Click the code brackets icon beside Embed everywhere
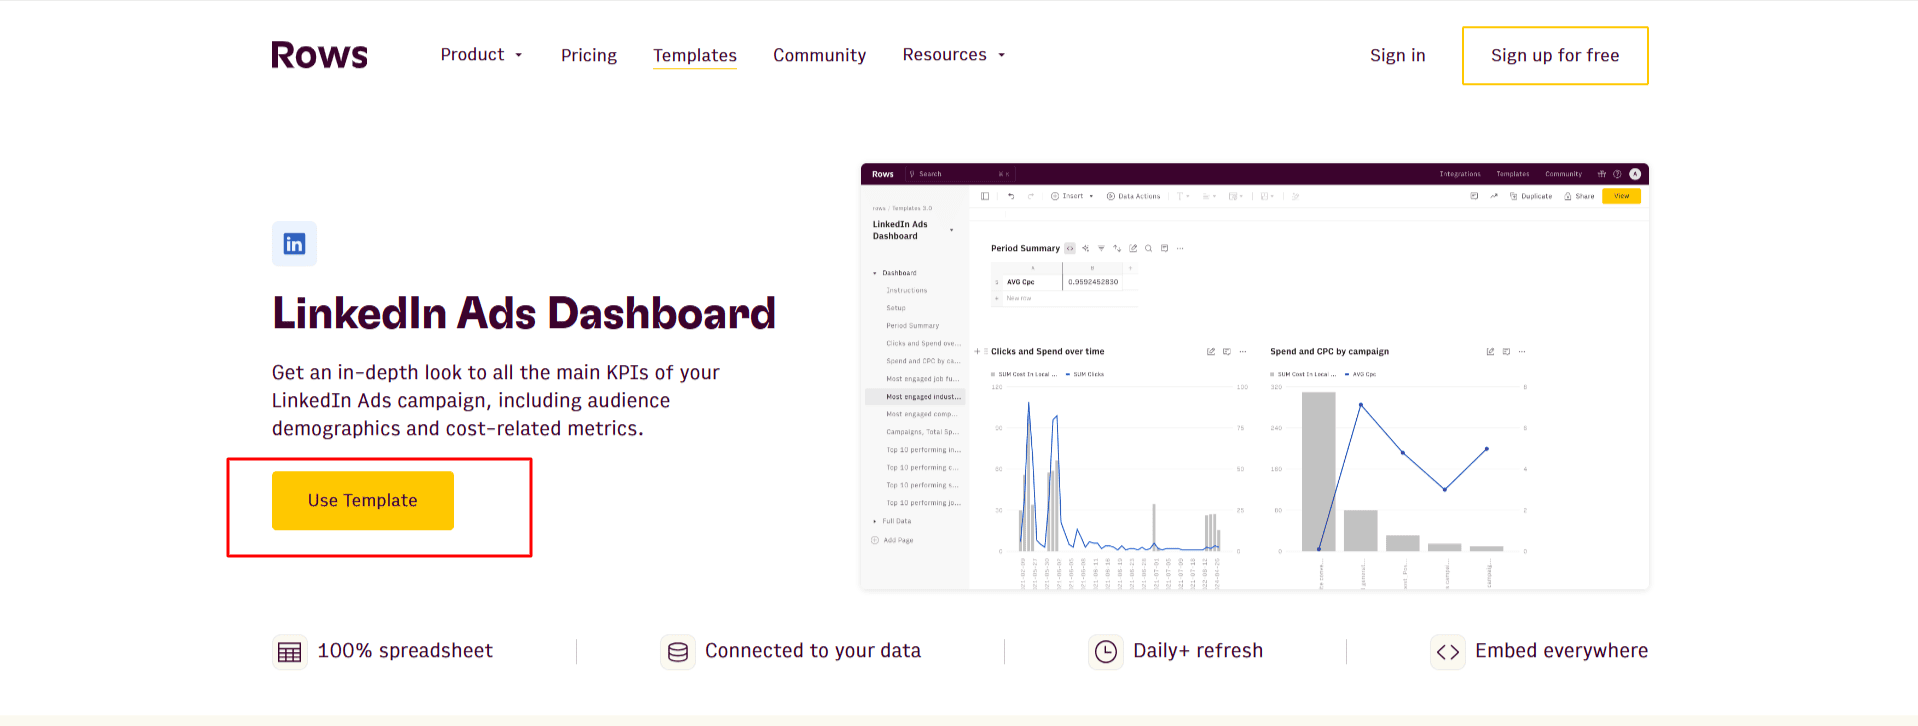This screenshot has width=1918, height=726. tap(1447, 652)
